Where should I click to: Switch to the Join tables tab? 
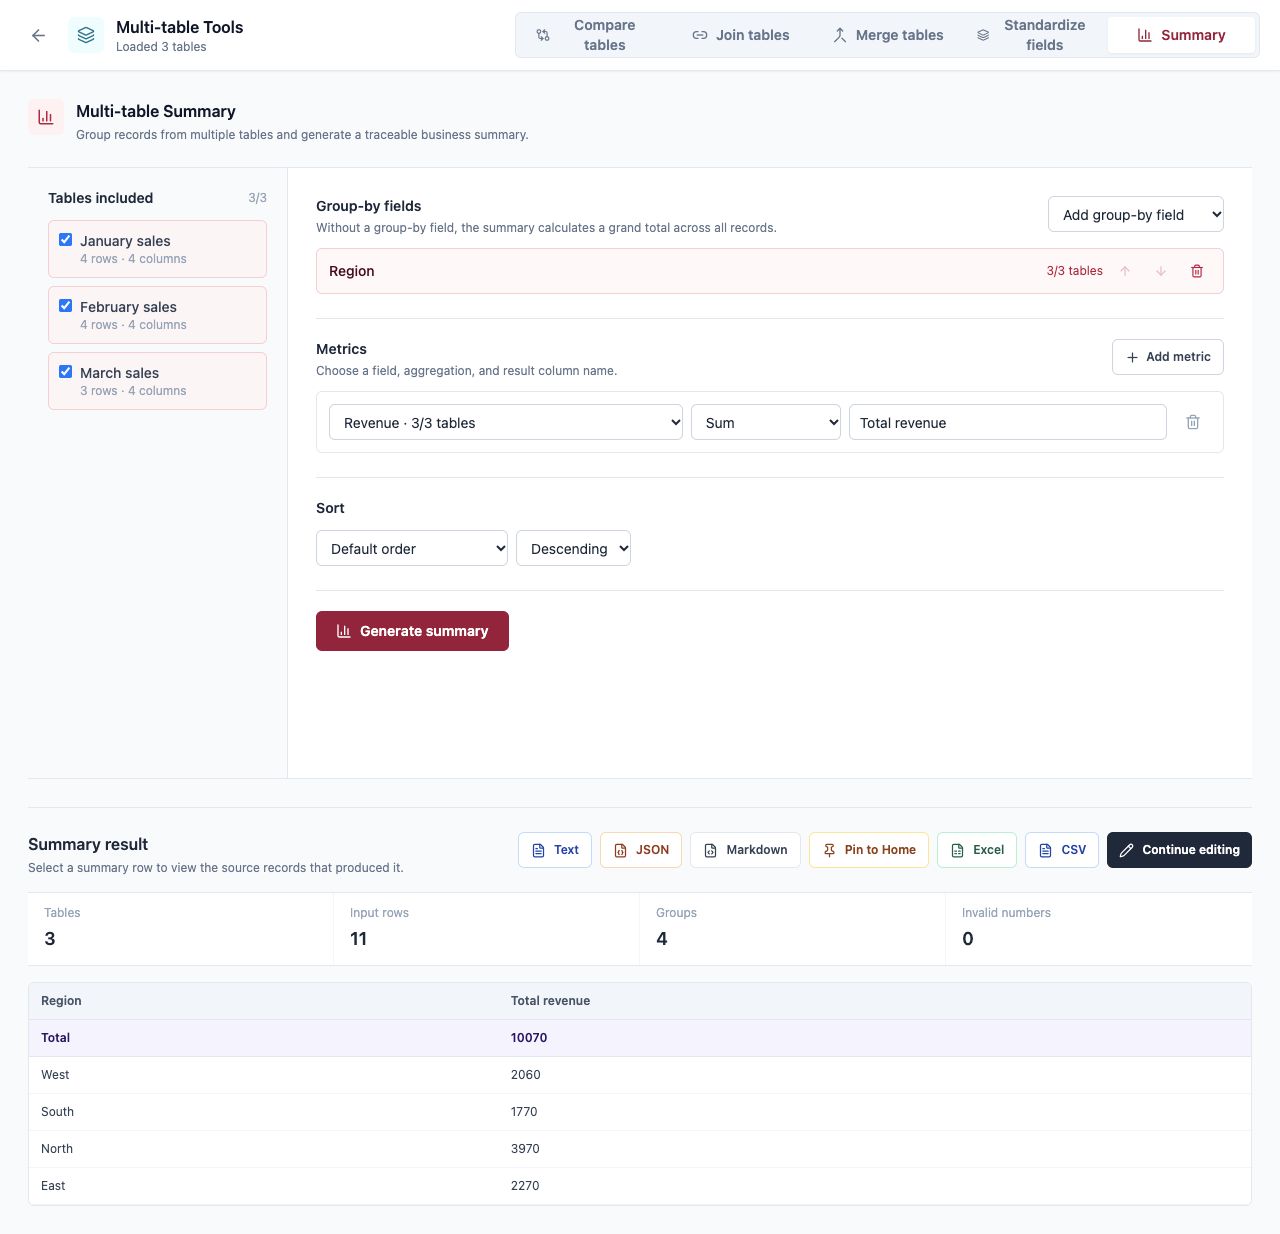tap(741, 35)
